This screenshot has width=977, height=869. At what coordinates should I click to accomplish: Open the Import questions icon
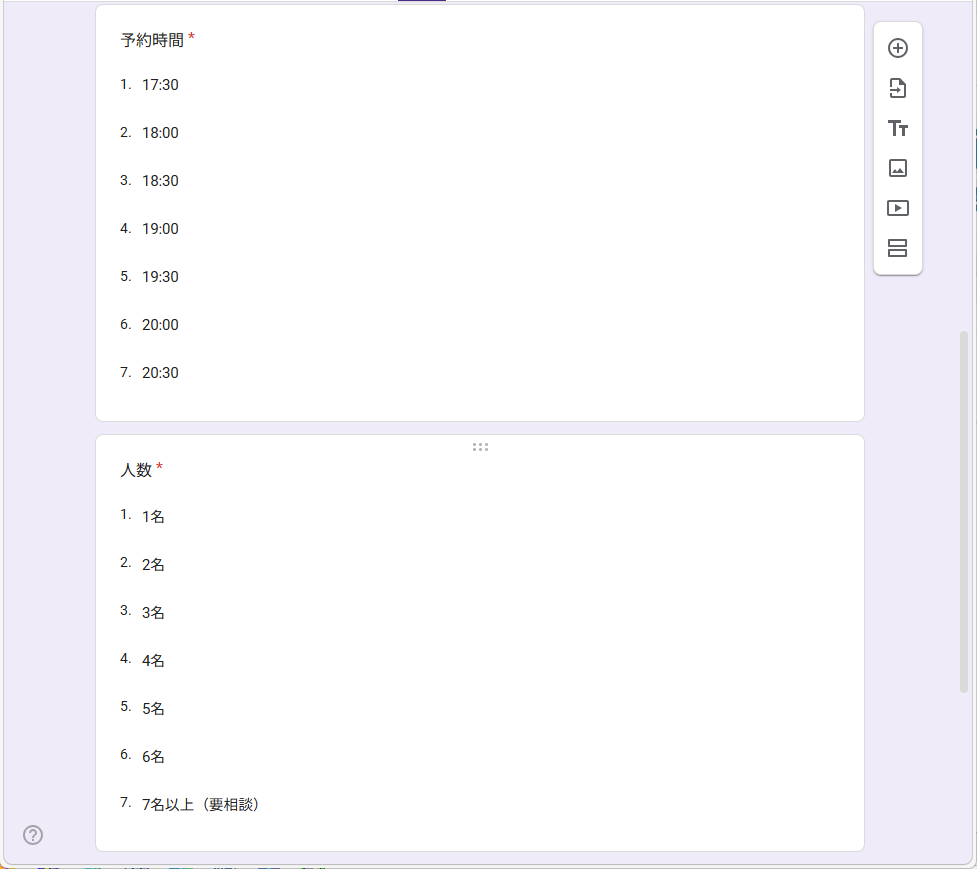pyautogui.click(x=897, y=88)
